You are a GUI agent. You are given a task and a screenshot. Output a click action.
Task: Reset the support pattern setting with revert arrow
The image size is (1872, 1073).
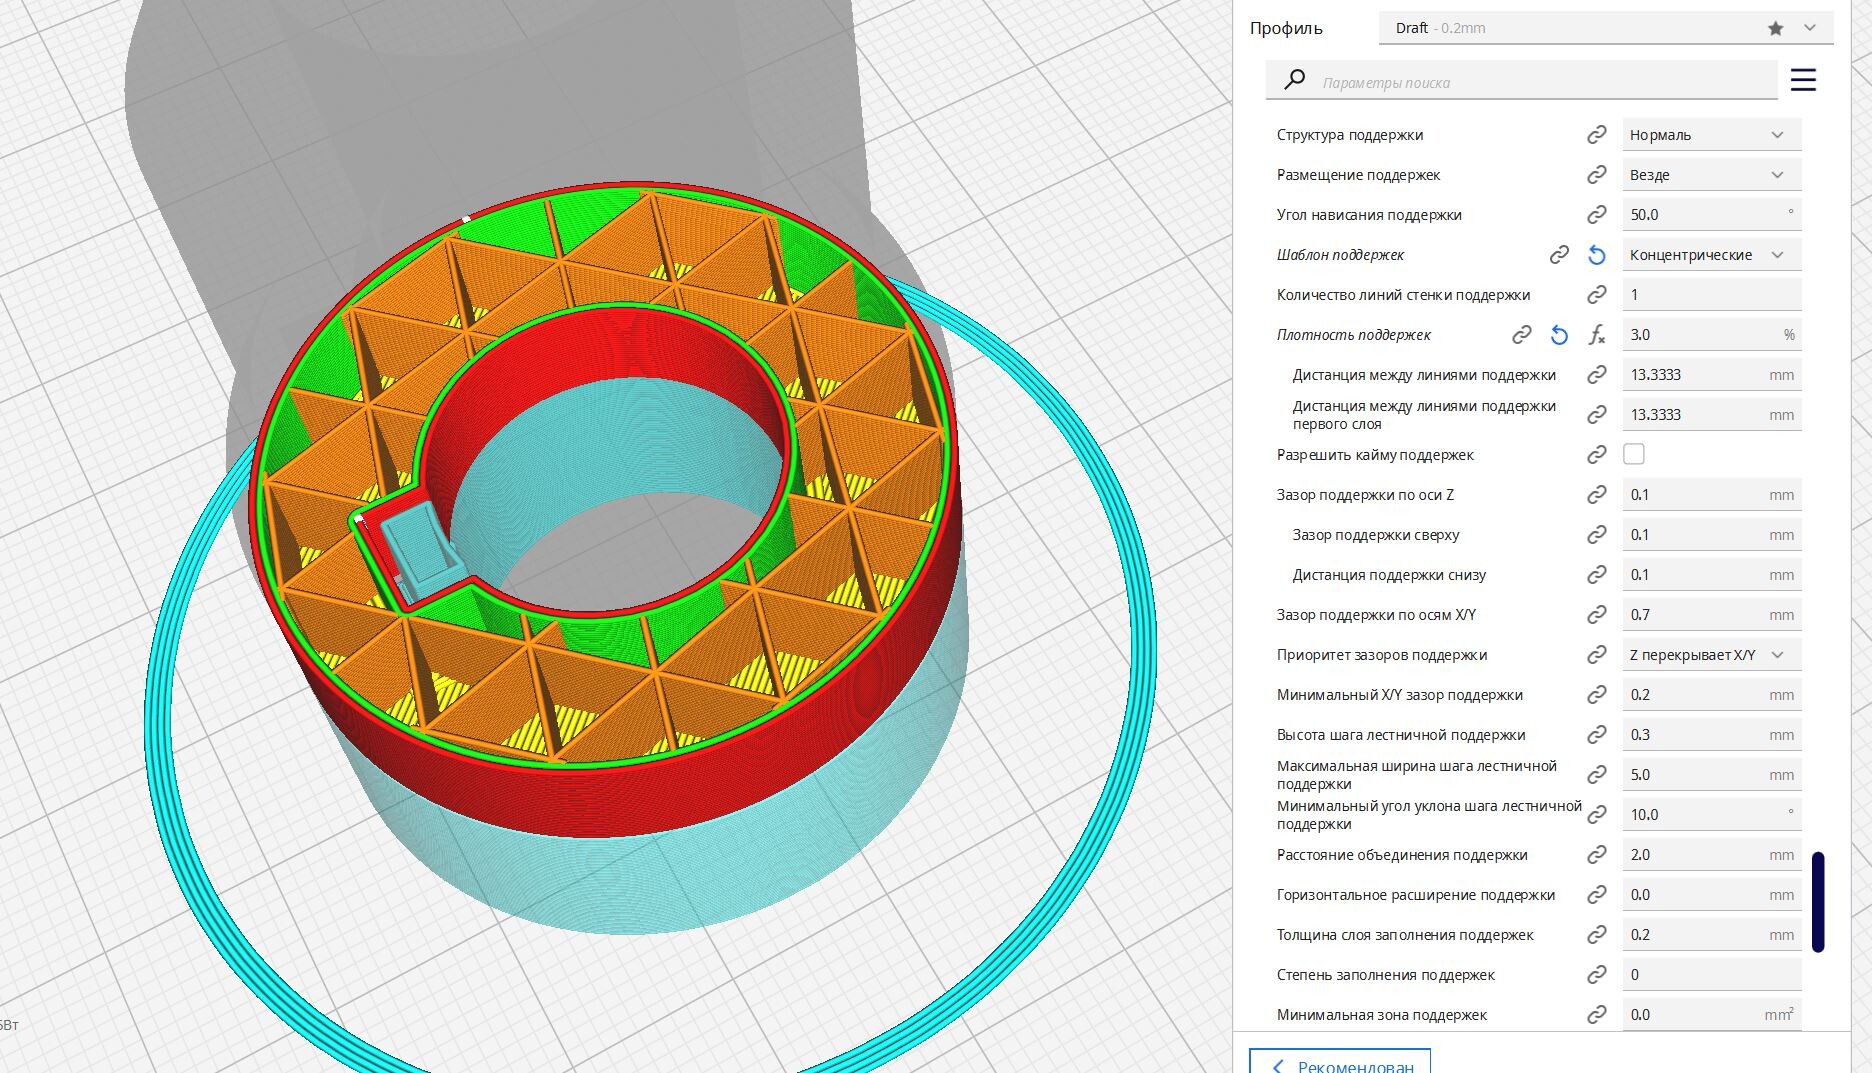coord(1596,255)
